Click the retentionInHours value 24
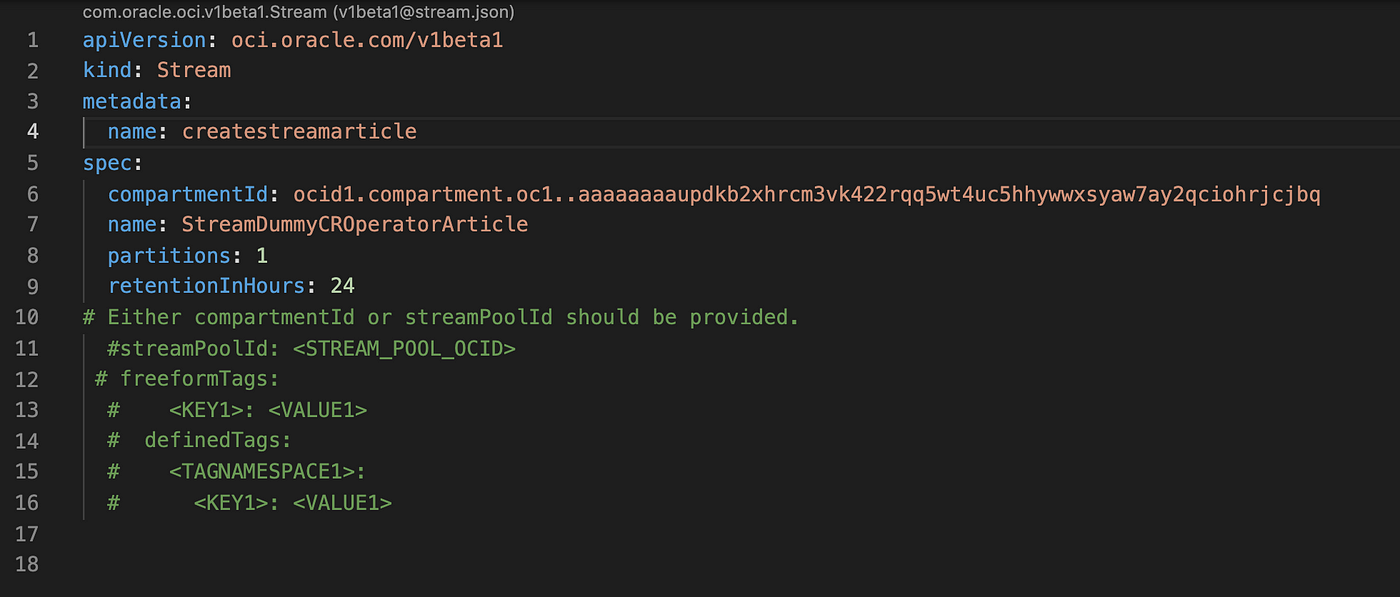Viewport: 1400px width, 597px height. coord(342,286)
